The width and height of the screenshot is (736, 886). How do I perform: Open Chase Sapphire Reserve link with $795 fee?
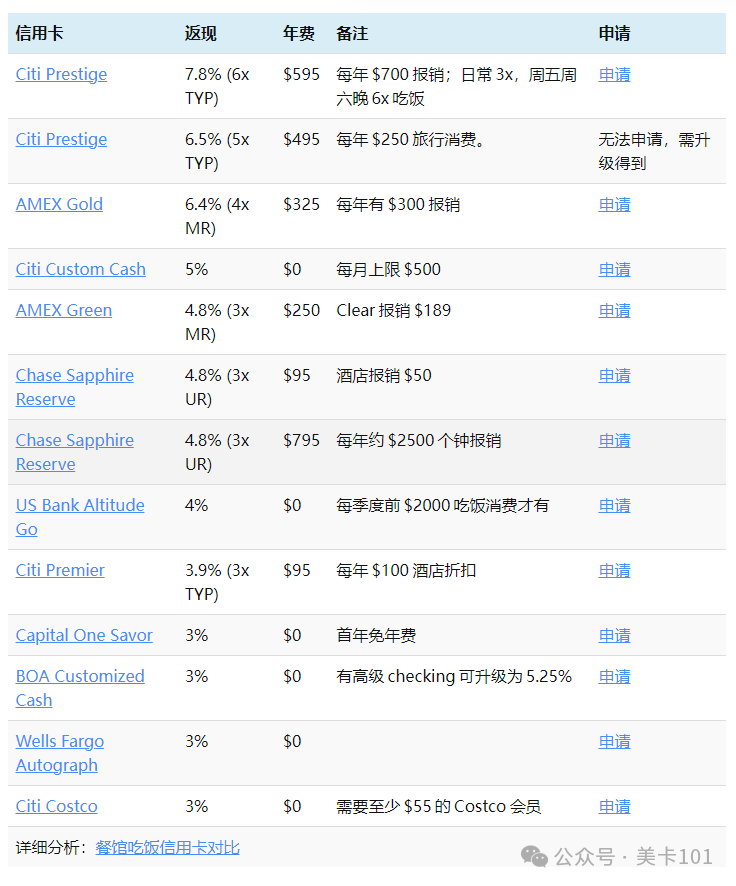pos(75,452)
